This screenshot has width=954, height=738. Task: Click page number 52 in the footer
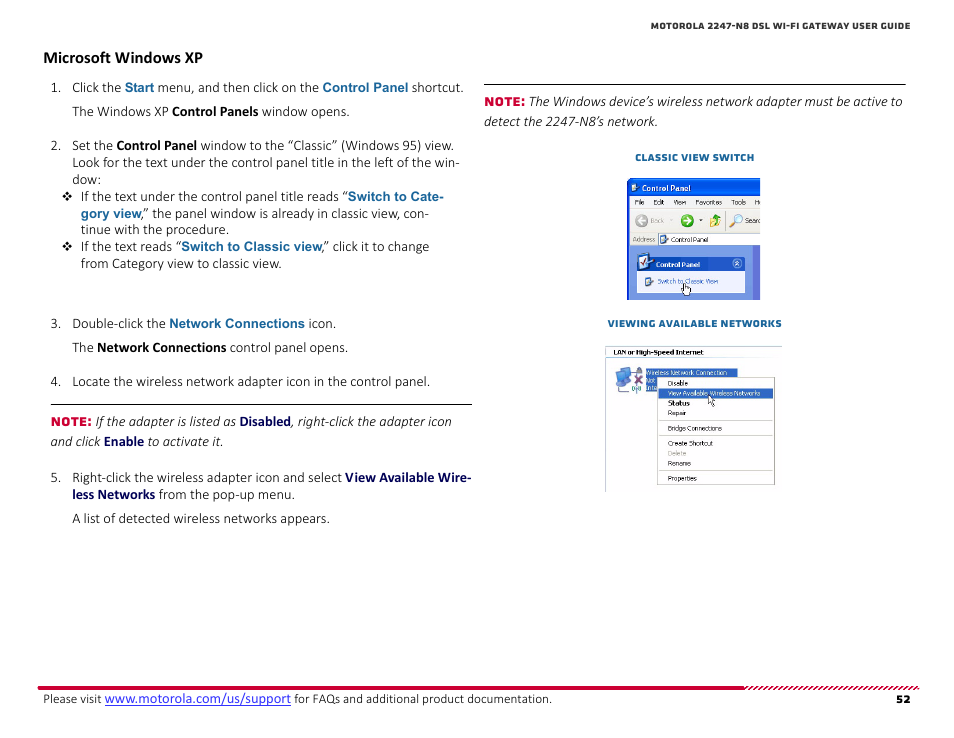pos(903,699)
